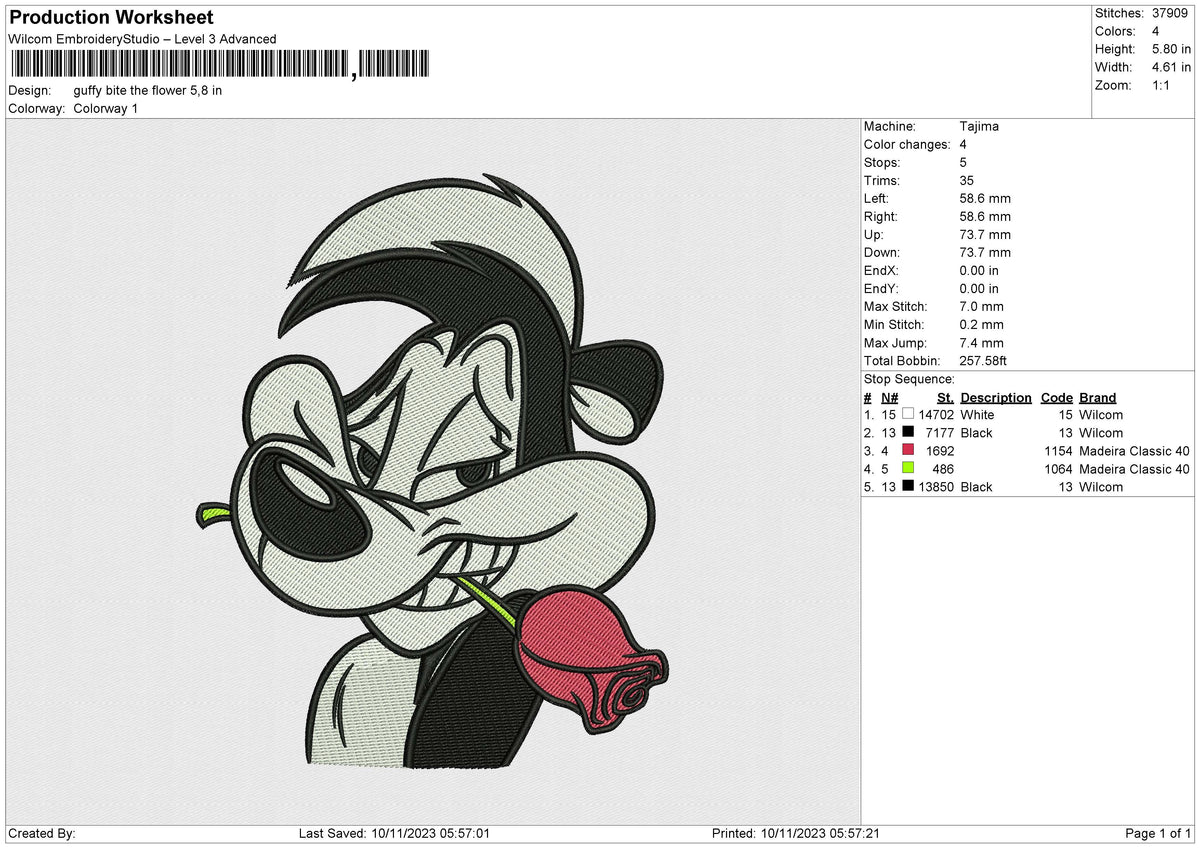Click the stitch count '14702' in stop 1
Screen dimensions: 1200x848
click(936, 414)
